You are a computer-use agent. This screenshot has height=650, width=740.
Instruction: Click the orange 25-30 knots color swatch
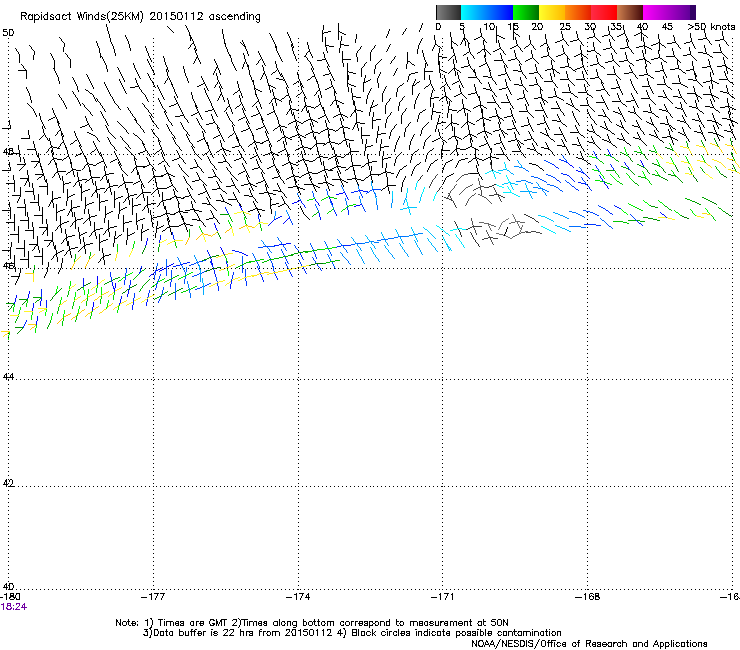pos(578,12)
